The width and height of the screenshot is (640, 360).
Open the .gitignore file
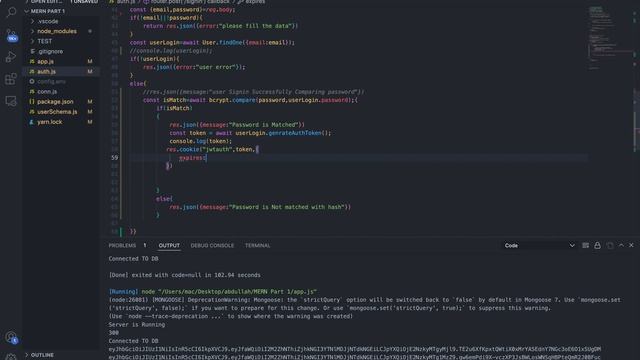point(50,51)
